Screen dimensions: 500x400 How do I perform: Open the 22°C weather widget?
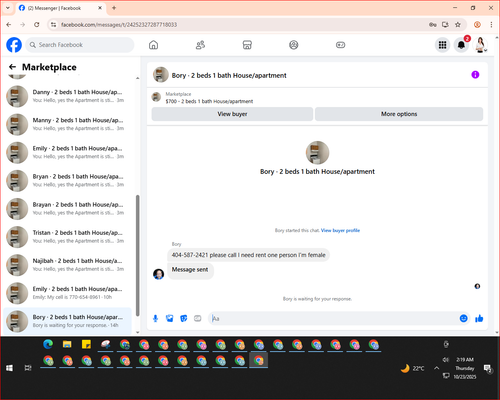[413, 368]
